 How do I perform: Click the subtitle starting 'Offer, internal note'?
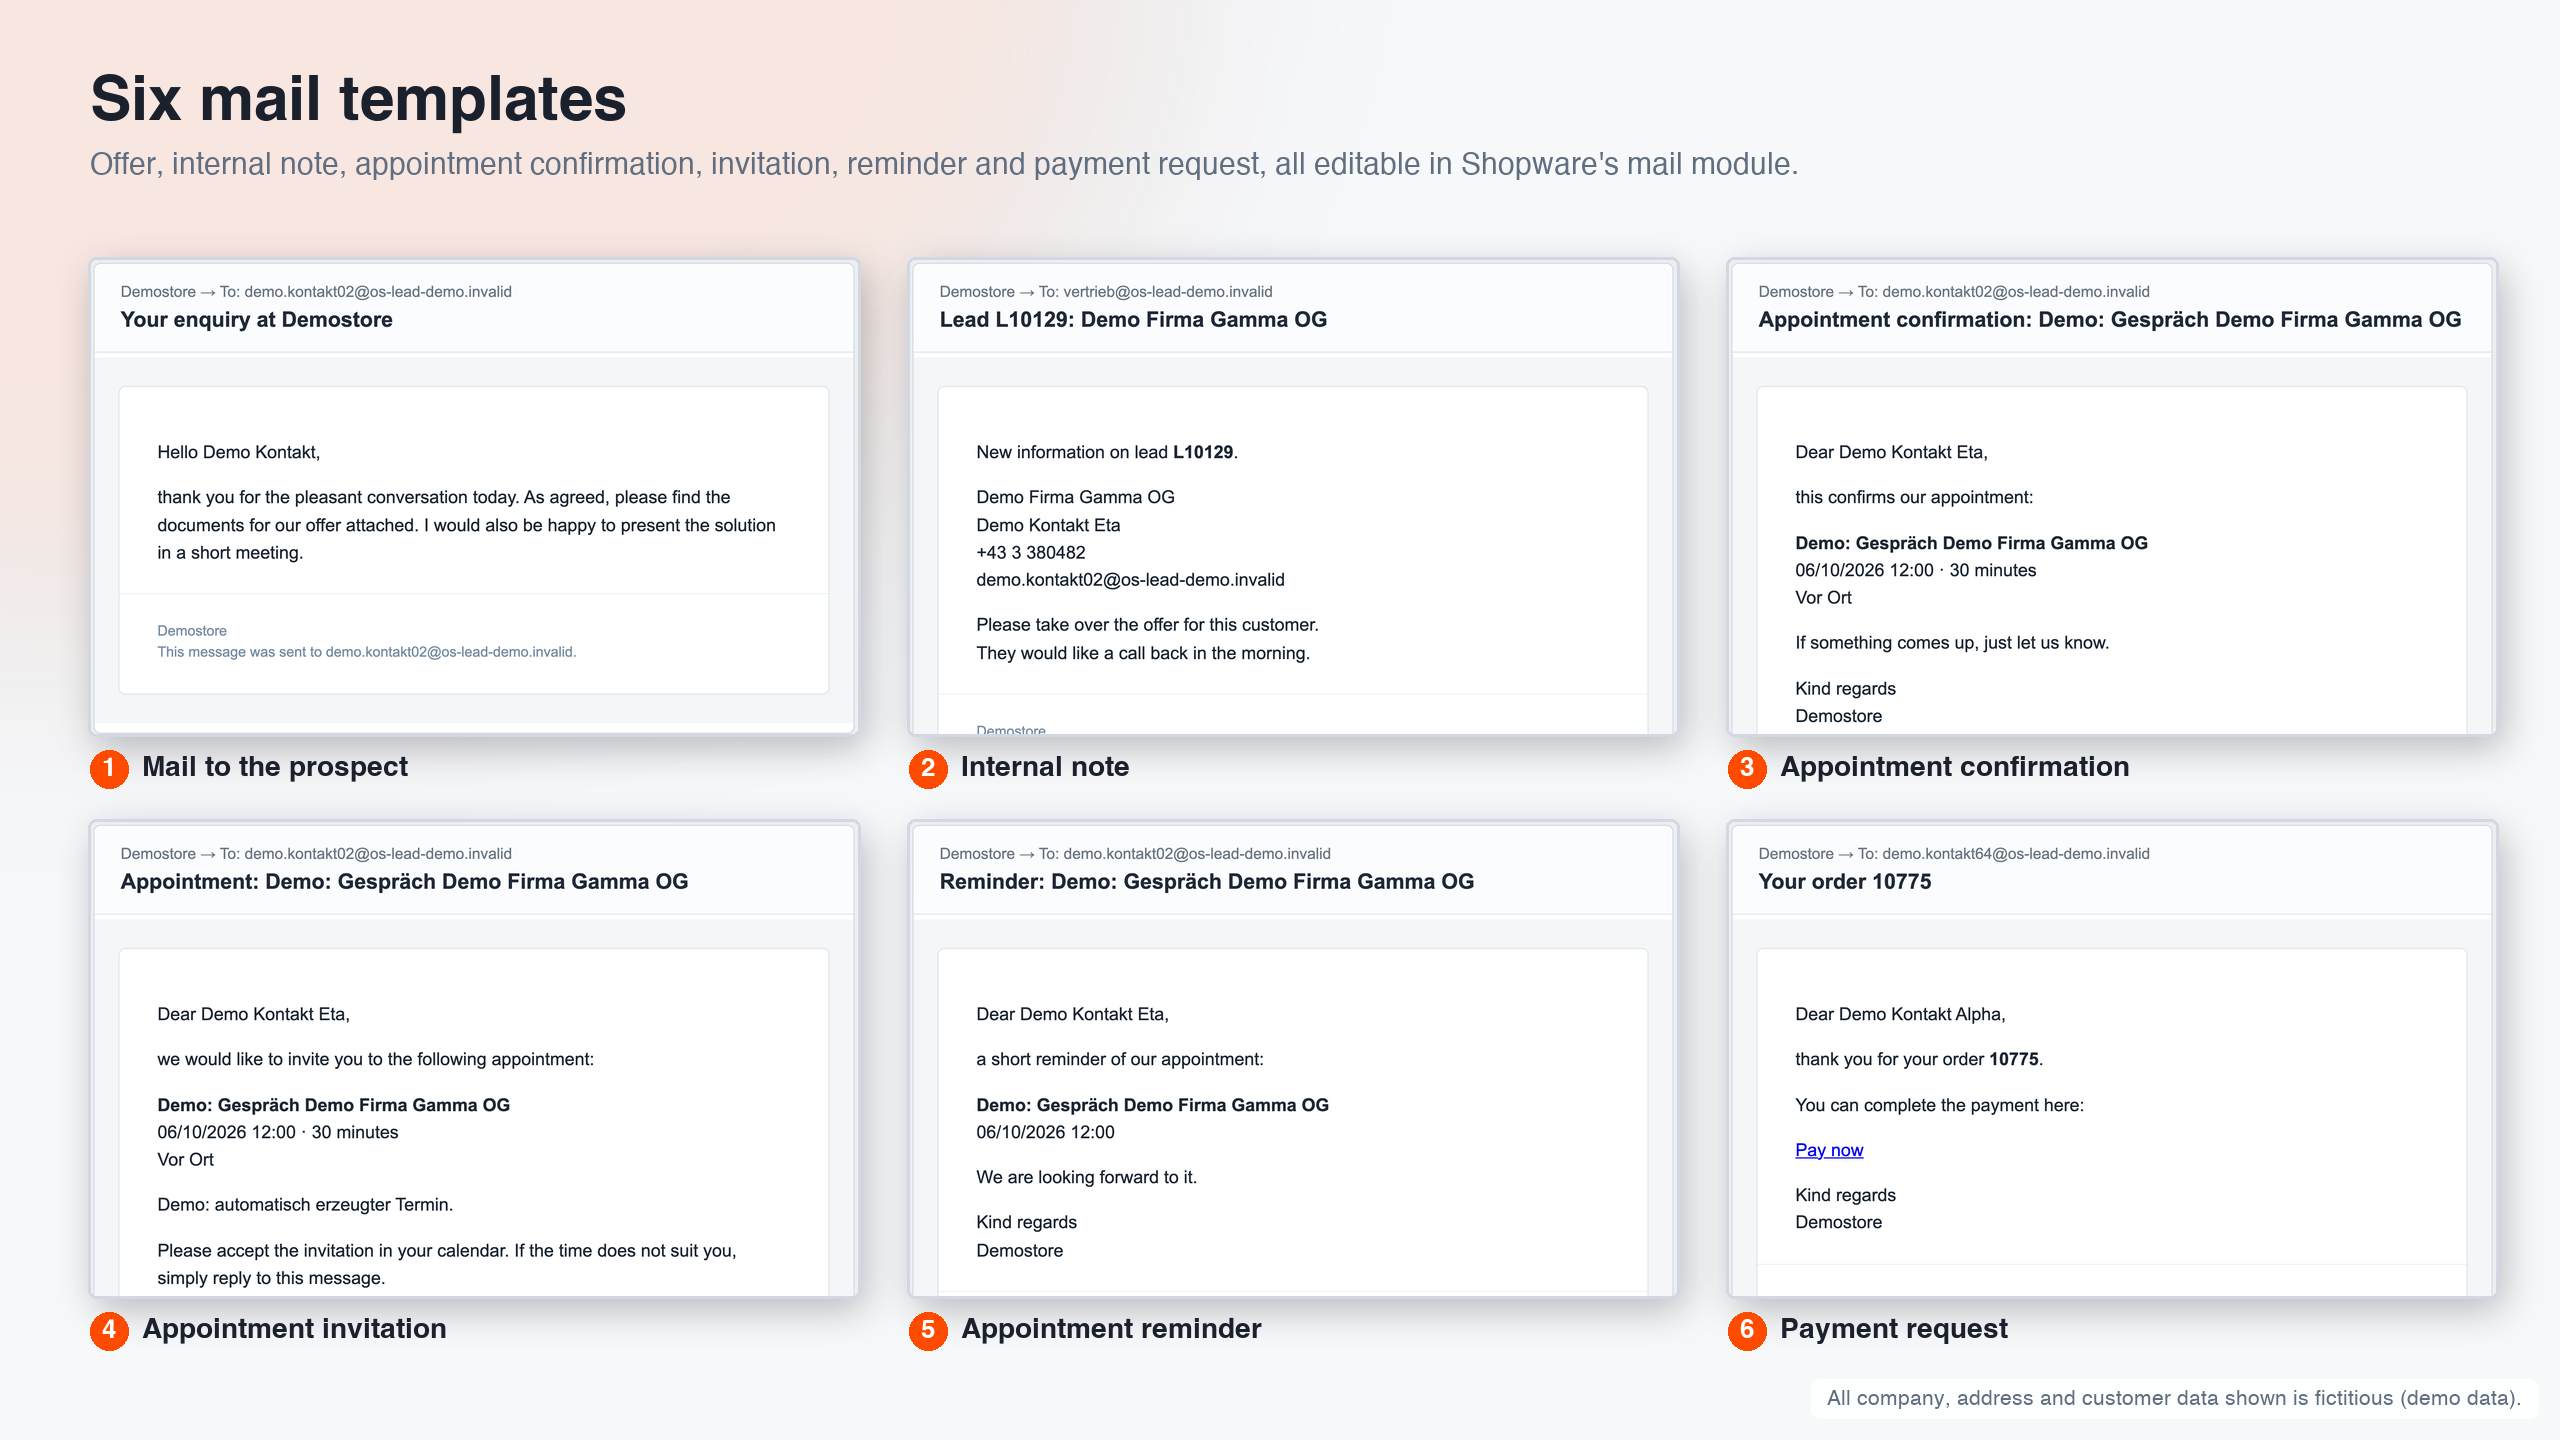[x=944, y=164]
